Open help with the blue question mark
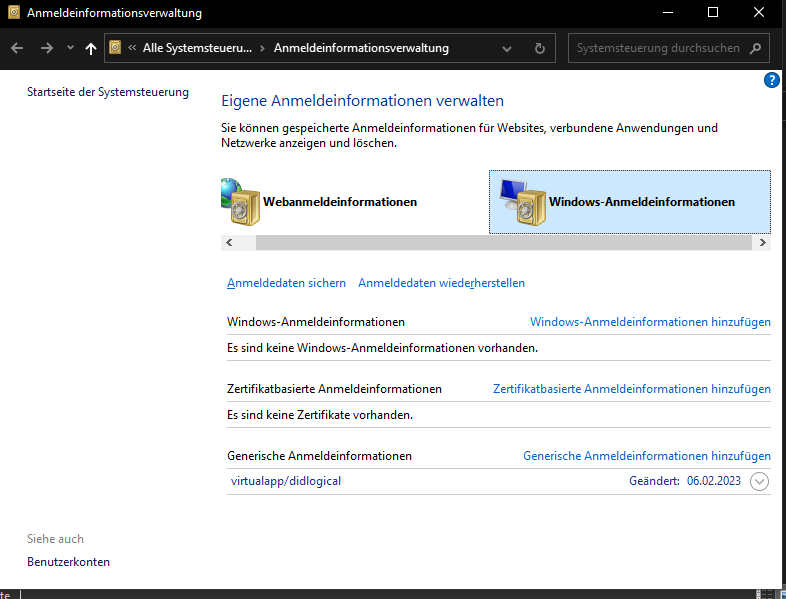Viewport: 786px width, 599px height. (771, 80)
